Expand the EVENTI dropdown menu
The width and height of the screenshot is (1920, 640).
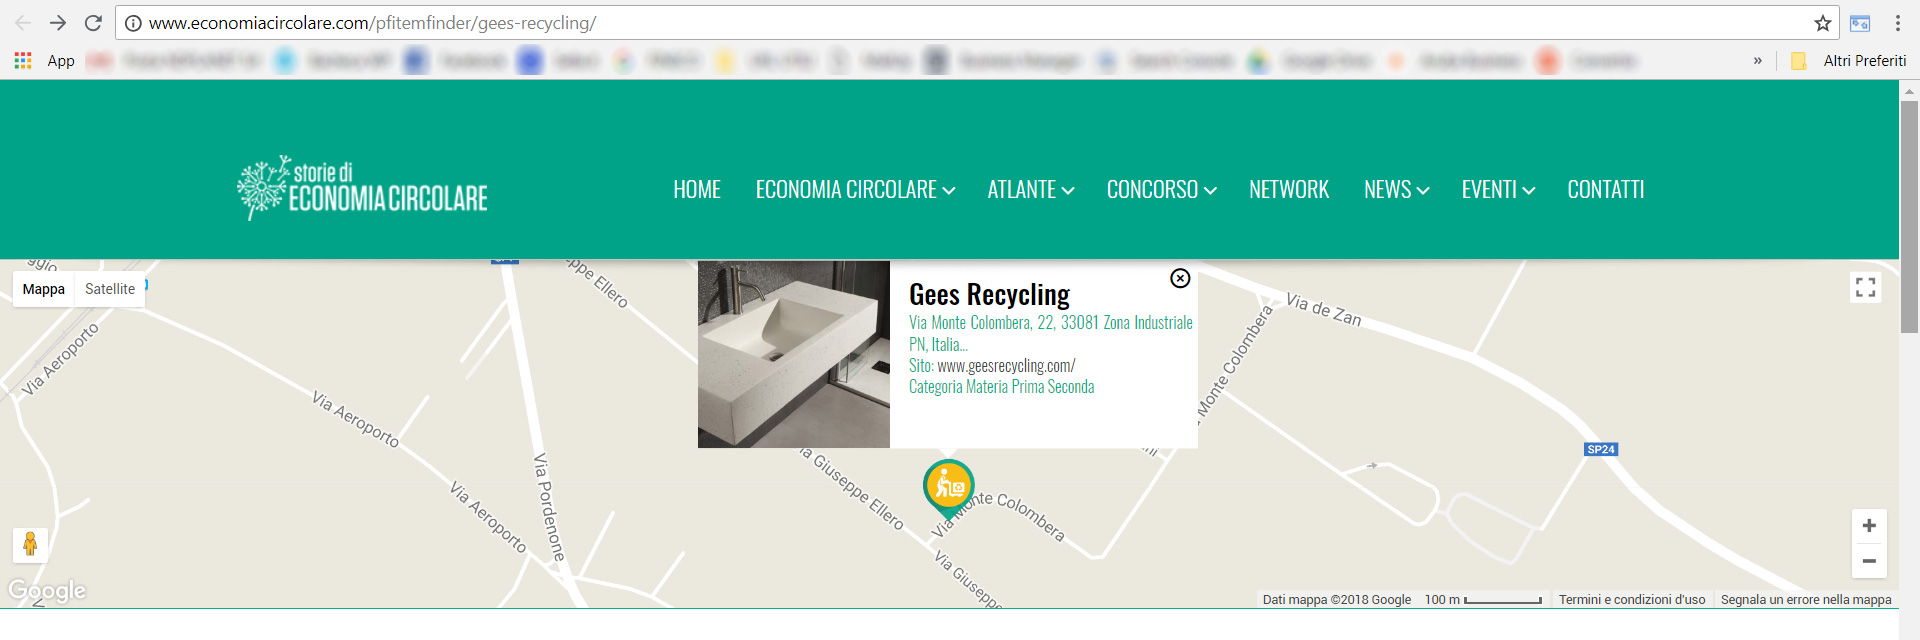[x=1498, y=189]
